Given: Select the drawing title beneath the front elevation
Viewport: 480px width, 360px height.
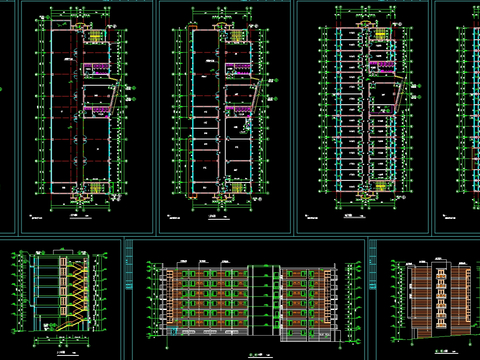Looking at the screenshot, I should [x=257, y=355].
